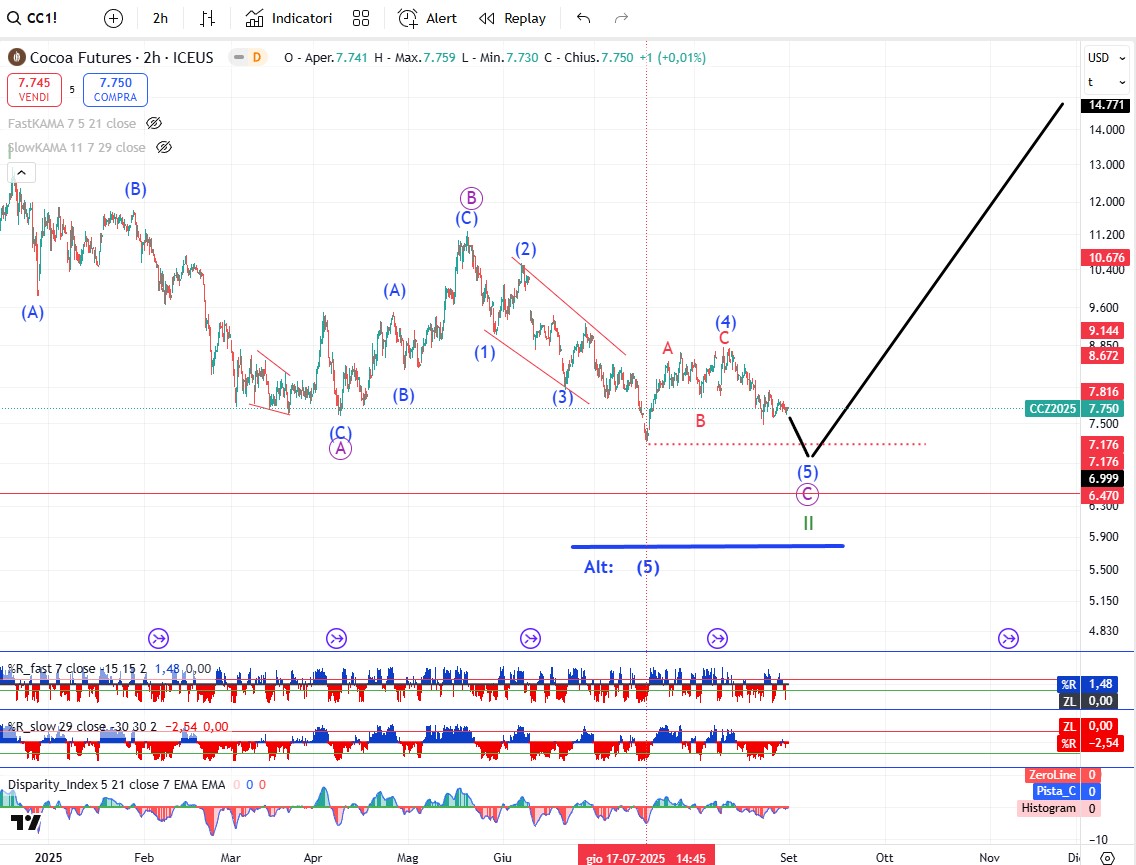Toggle the D data-mode badge beside ICEUS
1136x865 pixels.
click(x=257, y=57)
